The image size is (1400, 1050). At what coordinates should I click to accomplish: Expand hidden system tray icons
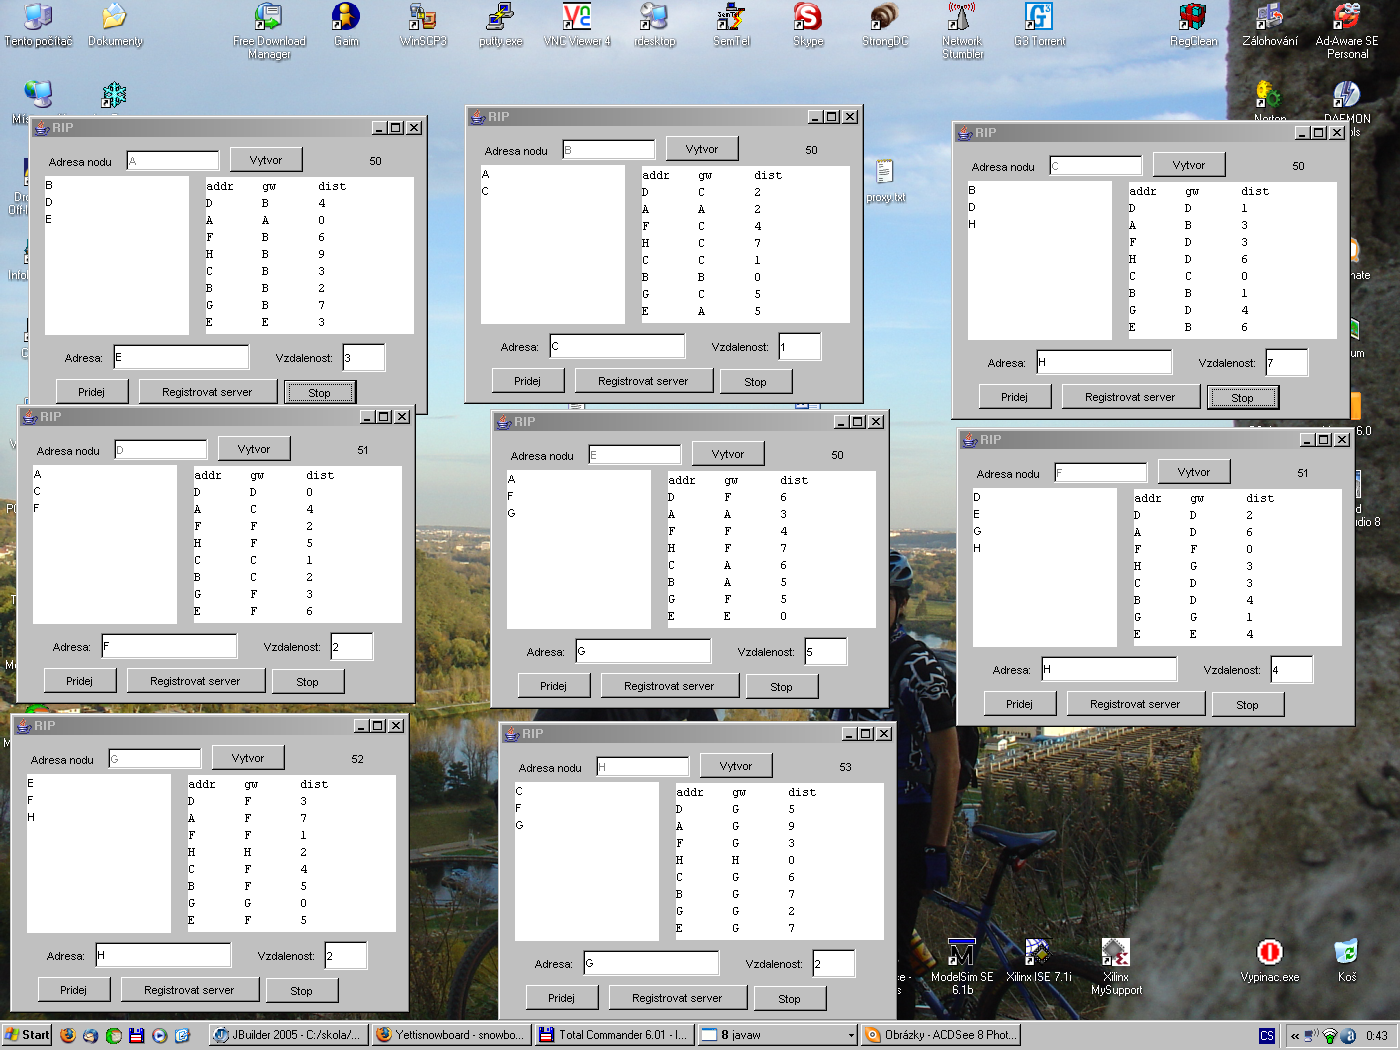pos(1295,1036)
